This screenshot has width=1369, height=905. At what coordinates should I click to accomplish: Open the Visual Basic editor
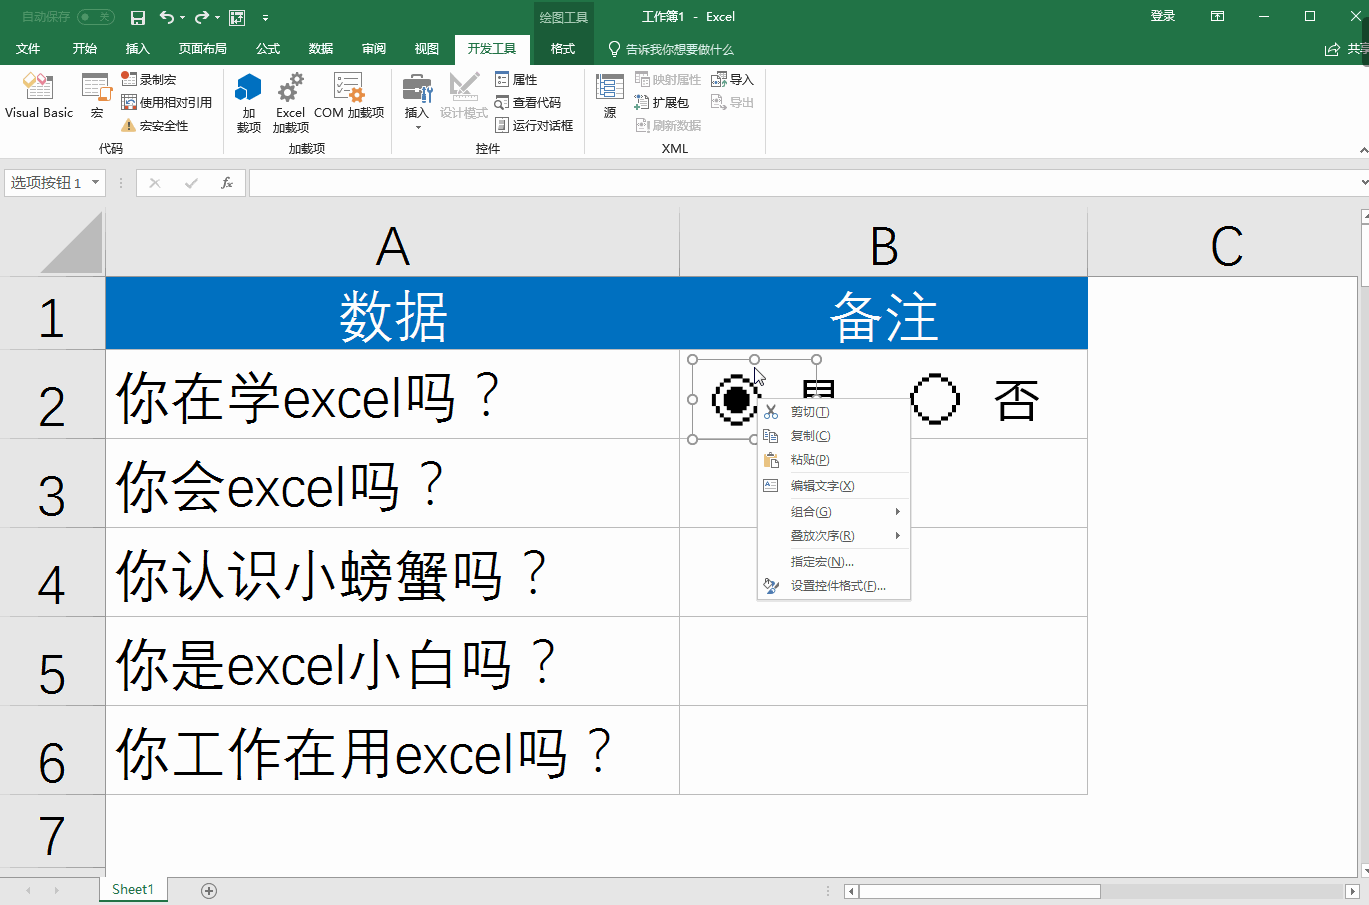[x=38, y=97]
